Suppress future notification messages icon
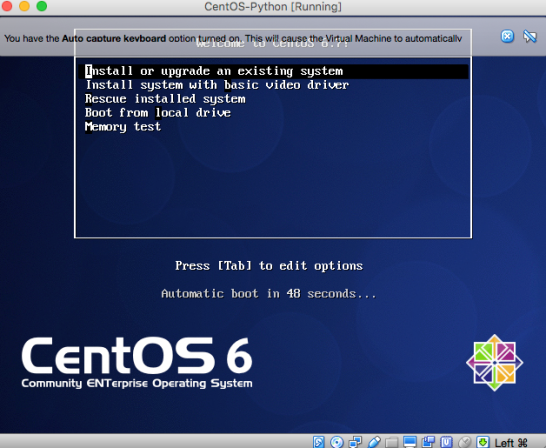The height and width of the screenshot is (448, 546). [530, 36]
